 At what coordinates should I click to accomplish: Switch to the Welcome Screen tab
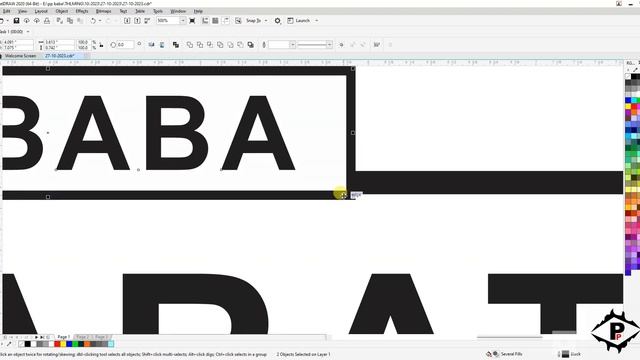tap(20, 56)
